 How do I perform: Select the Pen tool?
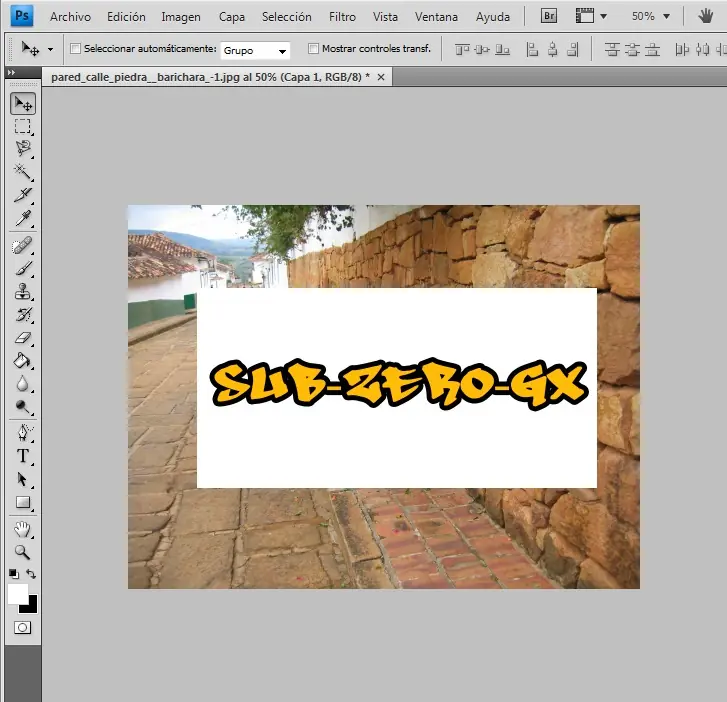click(x=23, y=433)
